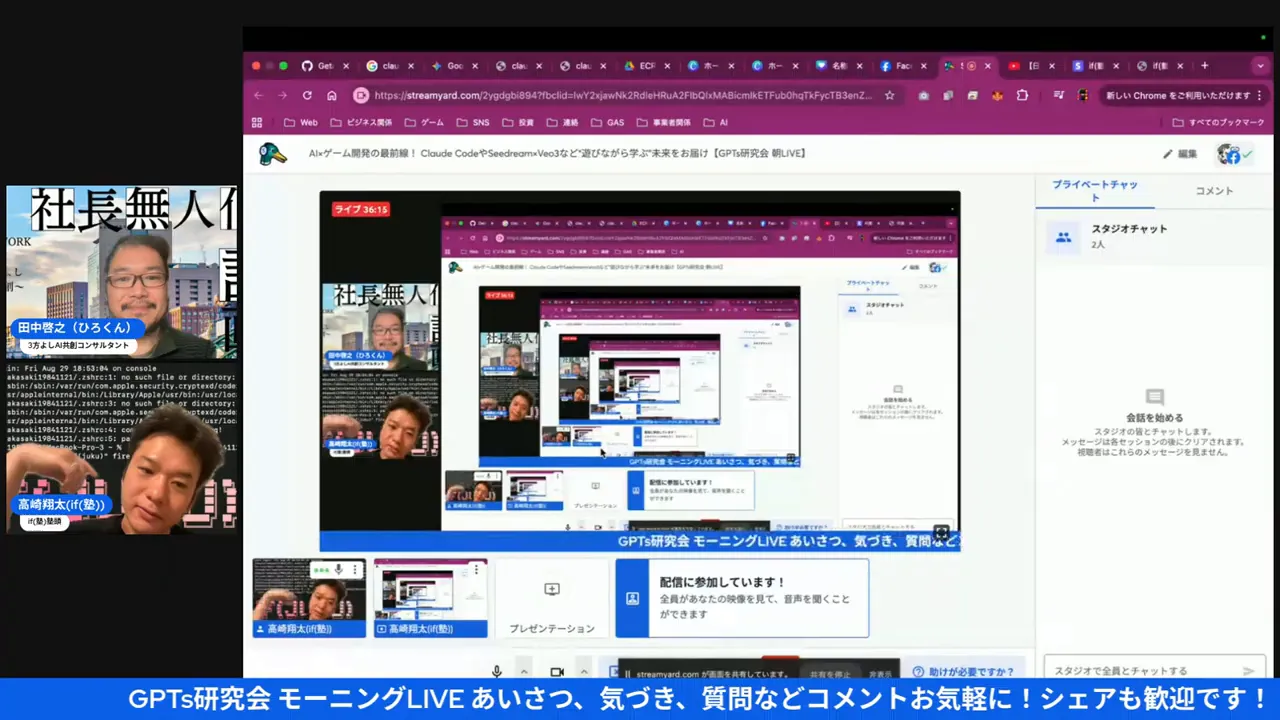Open the Chrome extensions puzzle icon
Screen dimensions: 1280x720
point(1022,95)
